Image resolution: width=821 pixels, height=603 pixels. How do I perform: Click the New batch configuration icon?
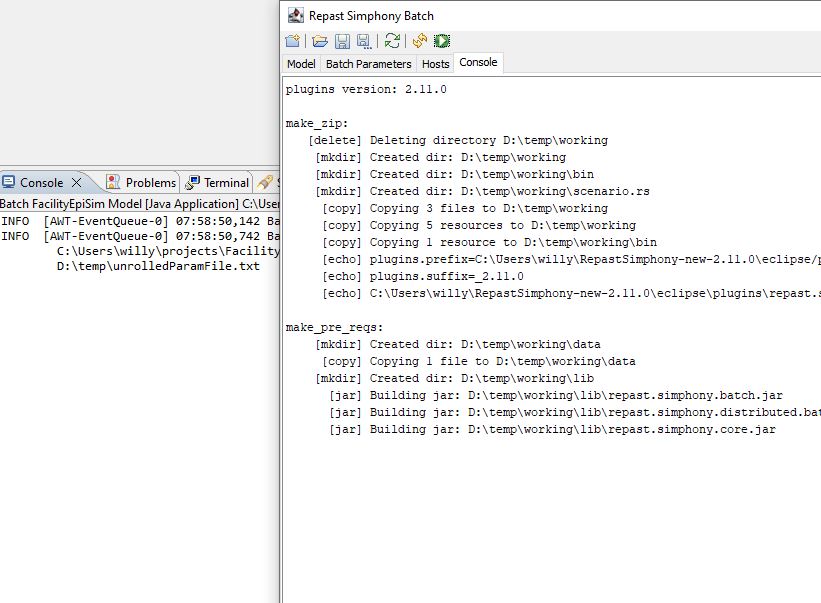tap(292, 41)
